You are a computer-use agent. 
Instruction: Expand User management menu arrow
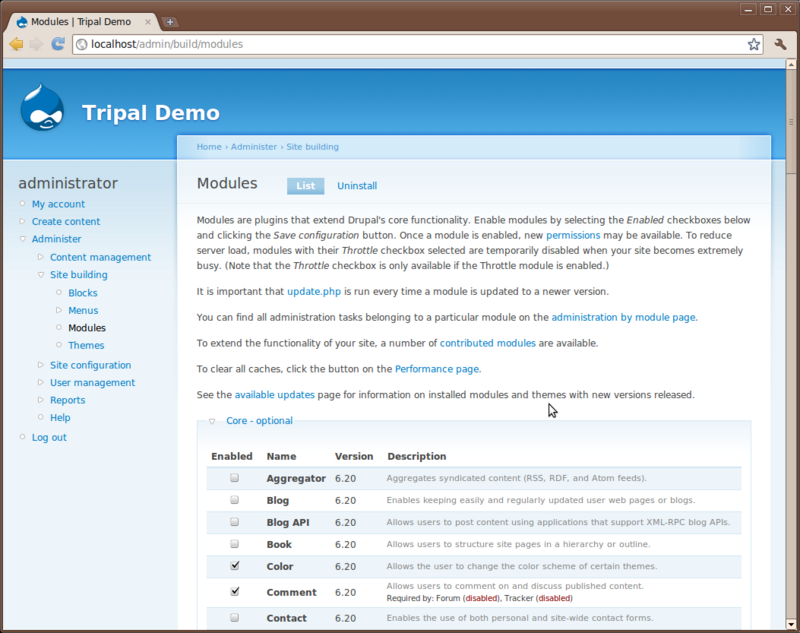(41, 382)
